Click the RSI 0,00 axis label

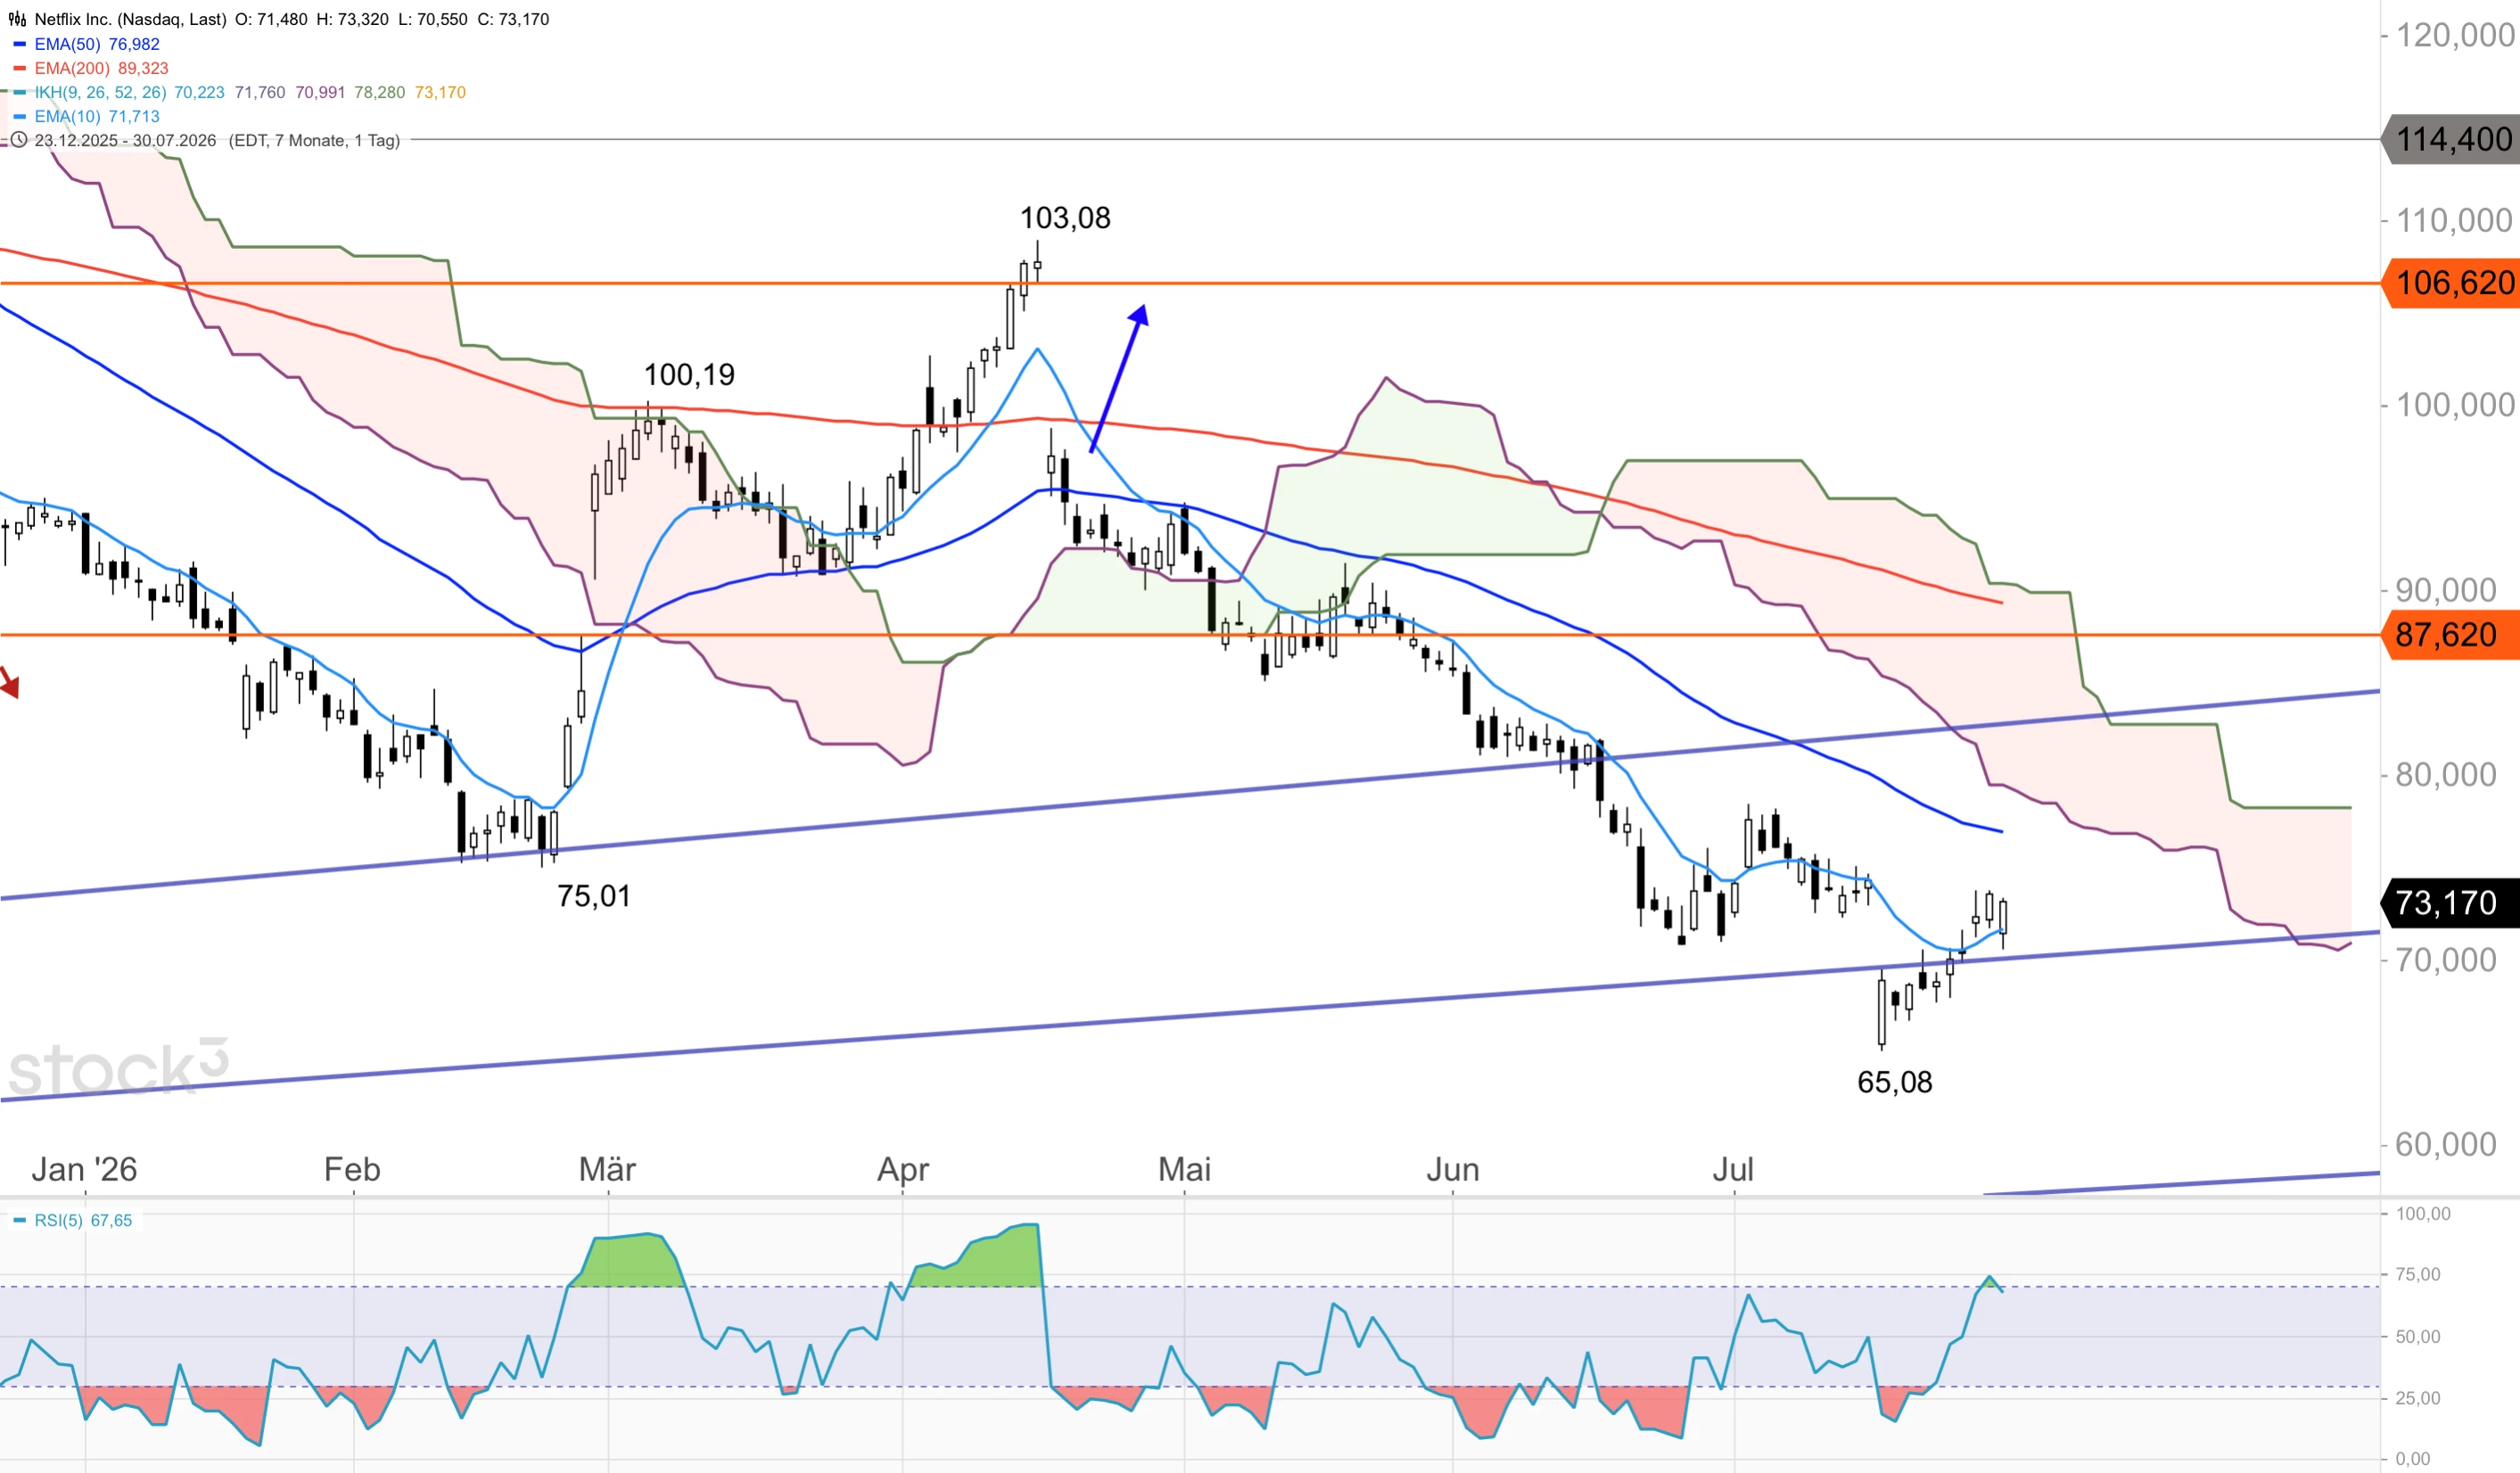click(x=2414, y=1459)
